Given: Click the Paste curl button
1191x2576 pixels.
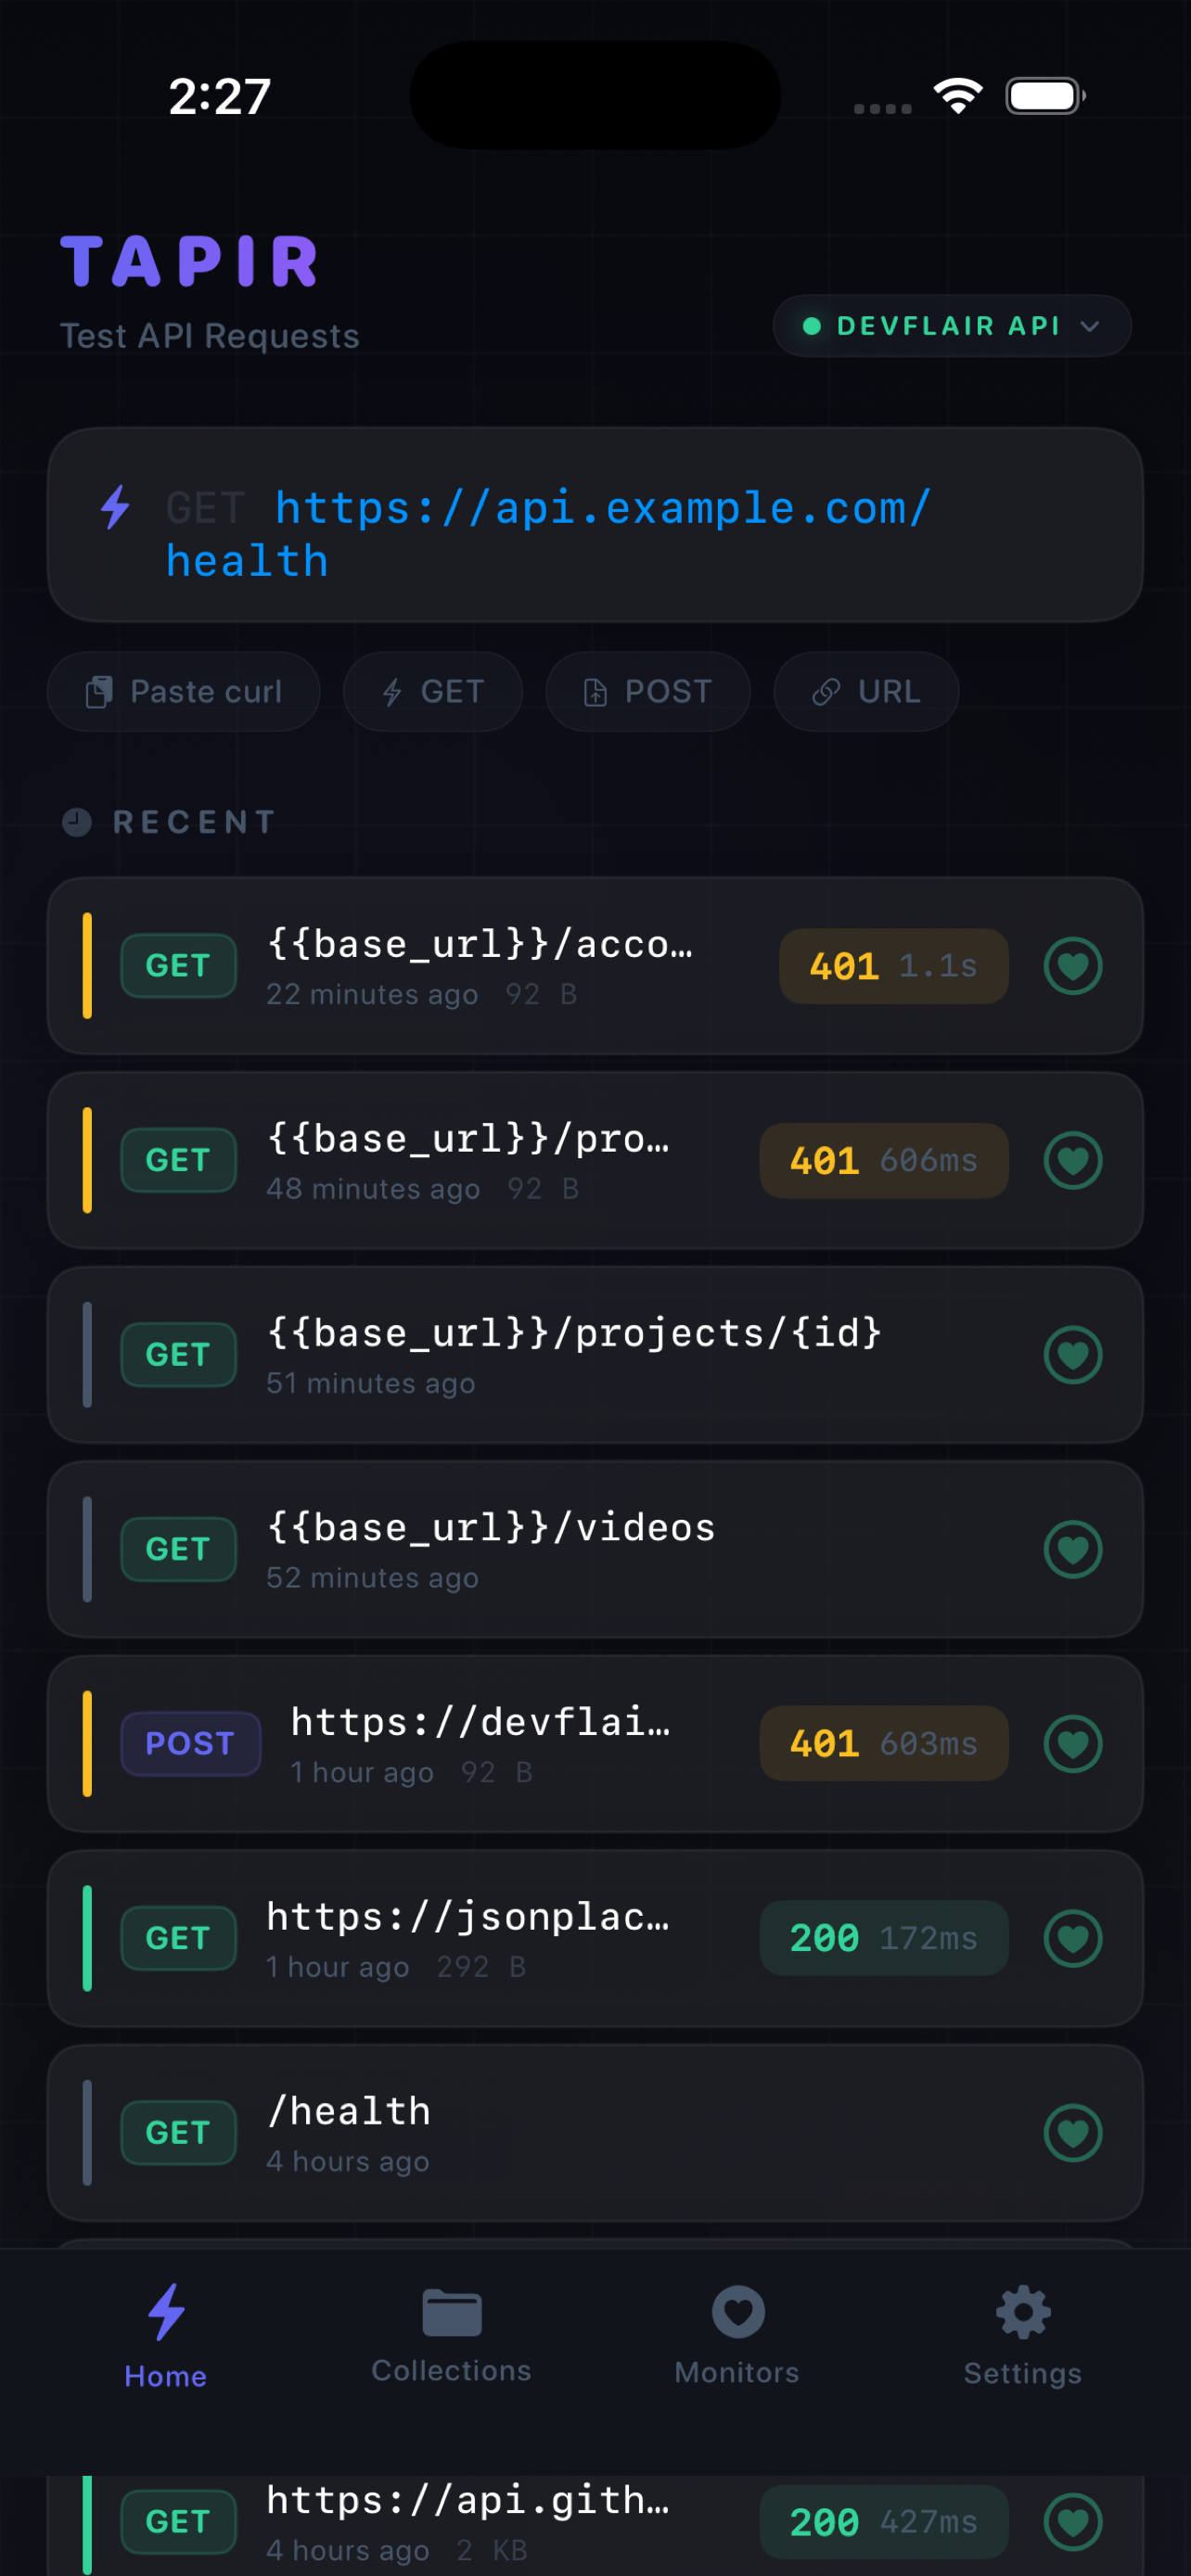Looking at the screenshot, I should [x=184, y=691].
